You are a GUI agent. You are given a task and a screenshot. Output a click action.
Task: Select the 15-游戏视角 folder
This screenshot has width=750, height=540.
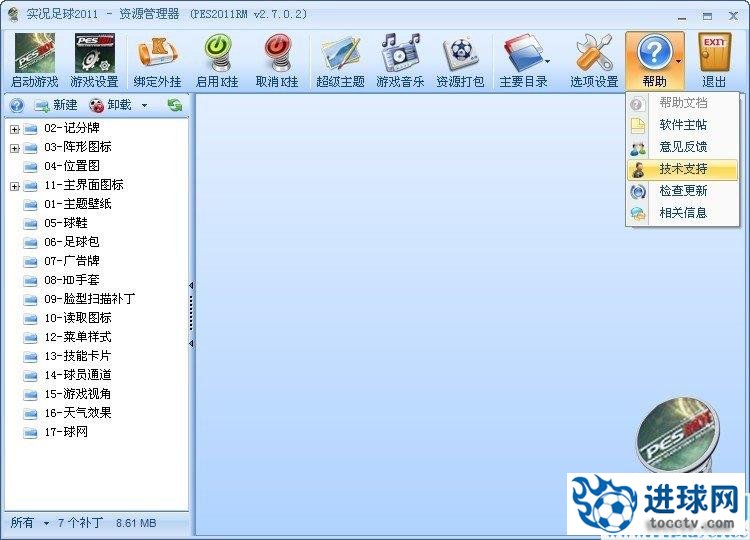pos(77,394)
